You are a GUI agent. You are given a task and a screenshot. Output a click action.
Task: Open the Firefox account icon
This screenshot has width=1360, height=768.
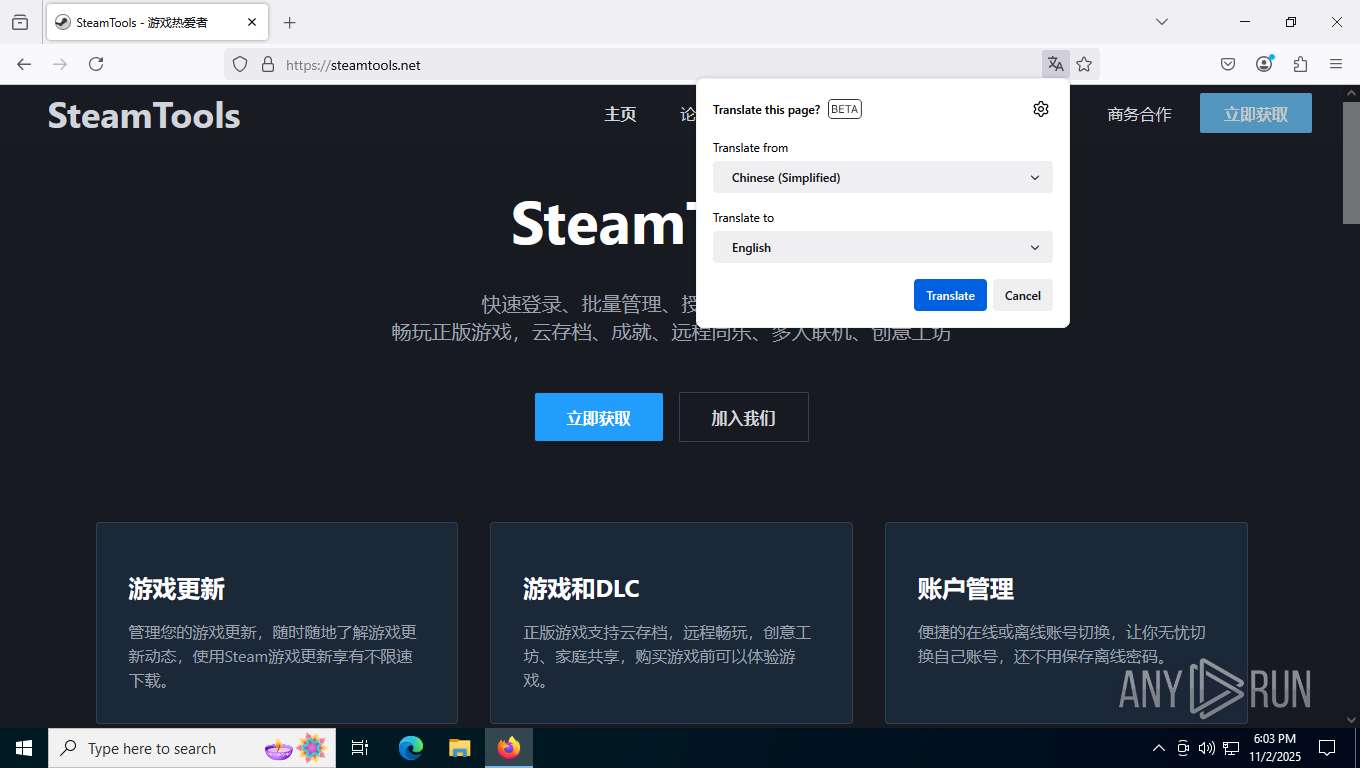click(1264, 64)
